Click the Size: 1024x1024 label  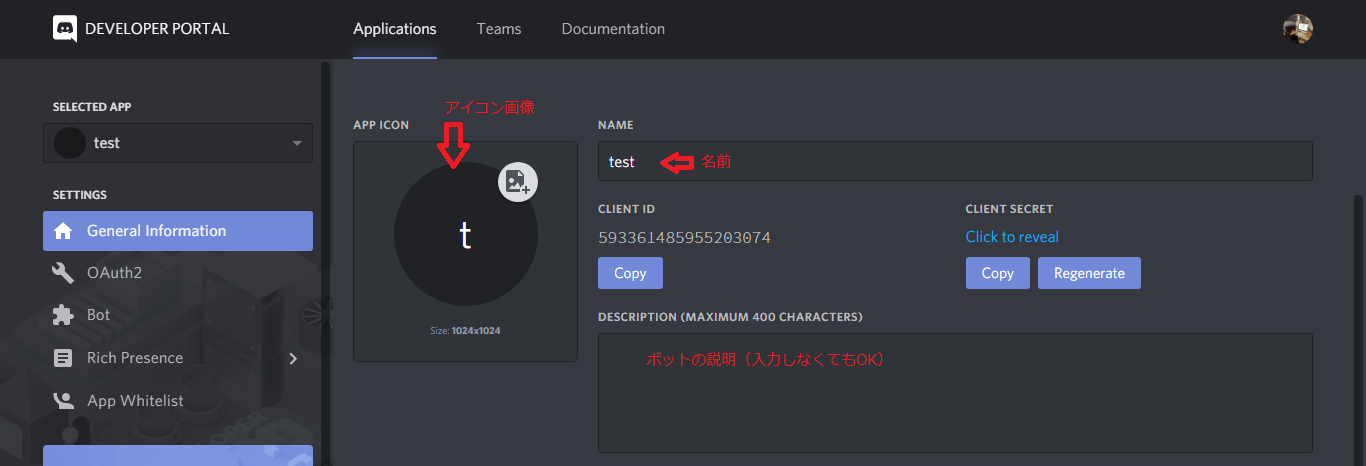point(466,330)
